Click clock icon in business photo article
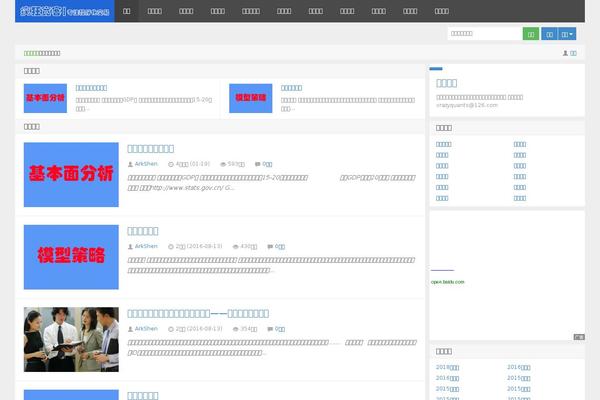Image resolution: width=600 pixels, height=400 pixels. pos(171,329)
